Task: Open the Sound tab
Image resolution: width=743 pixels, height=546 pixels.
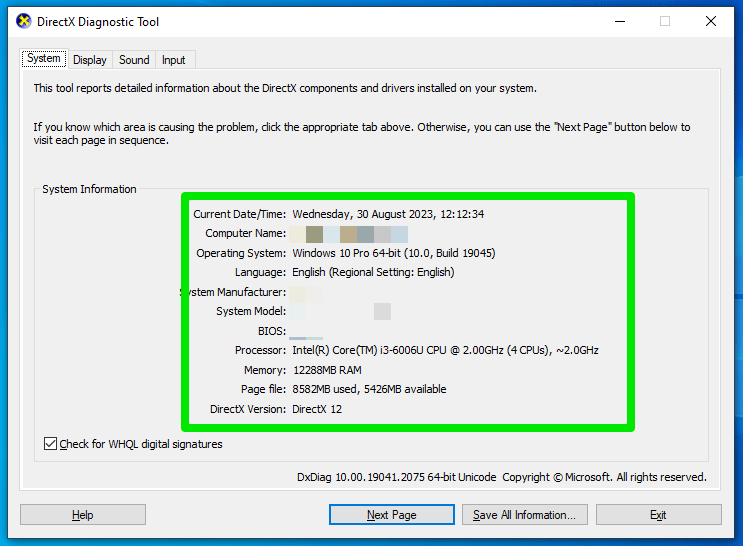Action: click(x=134, y=60)
